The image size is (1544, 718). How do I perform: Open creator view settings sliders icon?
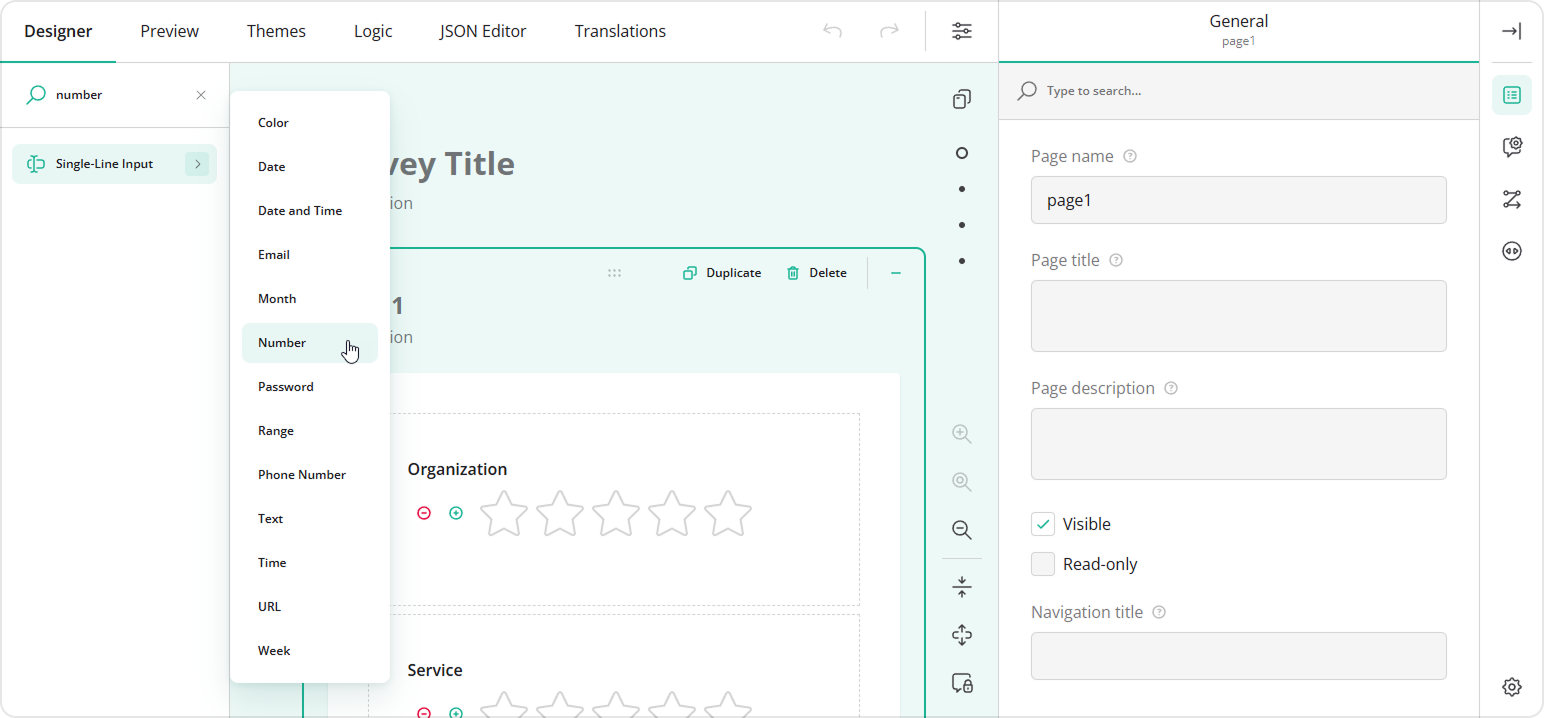961,31
